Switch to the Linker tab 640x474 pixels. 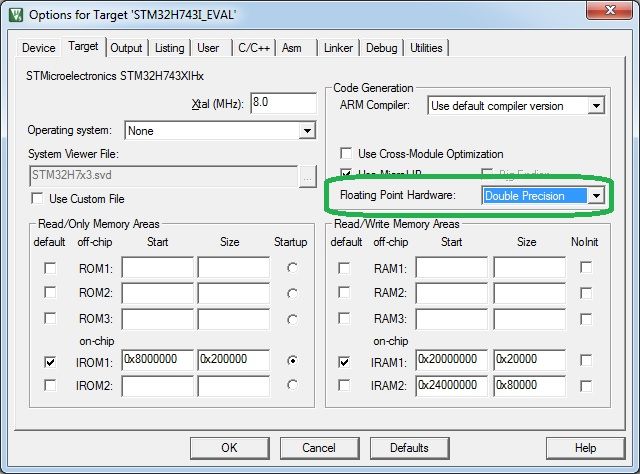(338, 48)
